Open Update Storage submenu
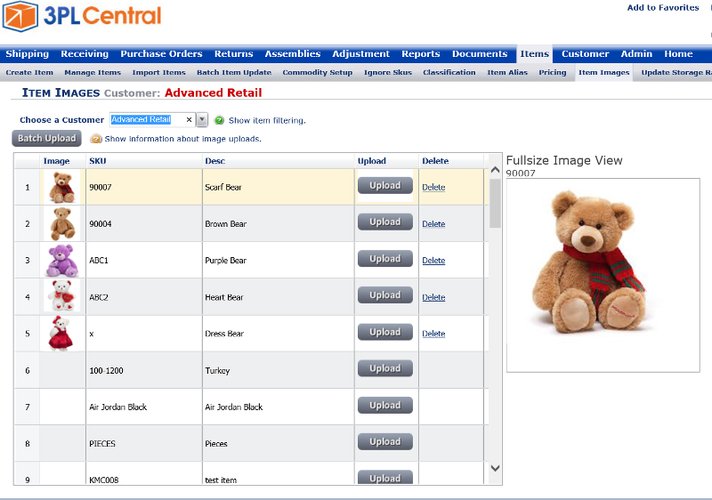The image size is (712, 500). (x=676, y=72)
